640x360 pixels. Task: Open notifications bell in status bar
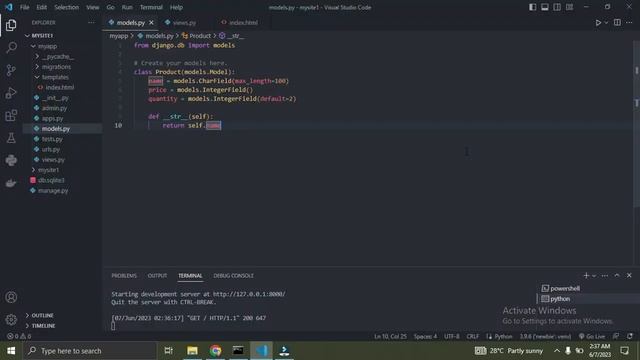(x=630, y=336)
